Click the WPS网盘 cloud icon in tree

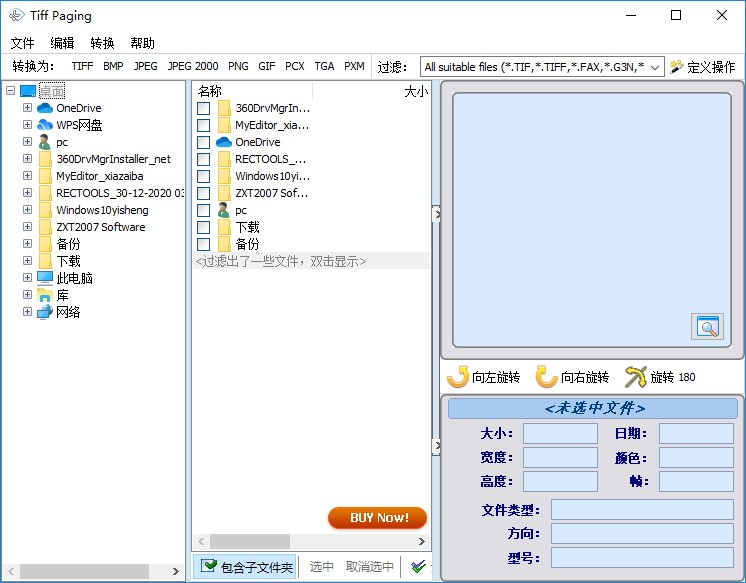pos(45,125)
